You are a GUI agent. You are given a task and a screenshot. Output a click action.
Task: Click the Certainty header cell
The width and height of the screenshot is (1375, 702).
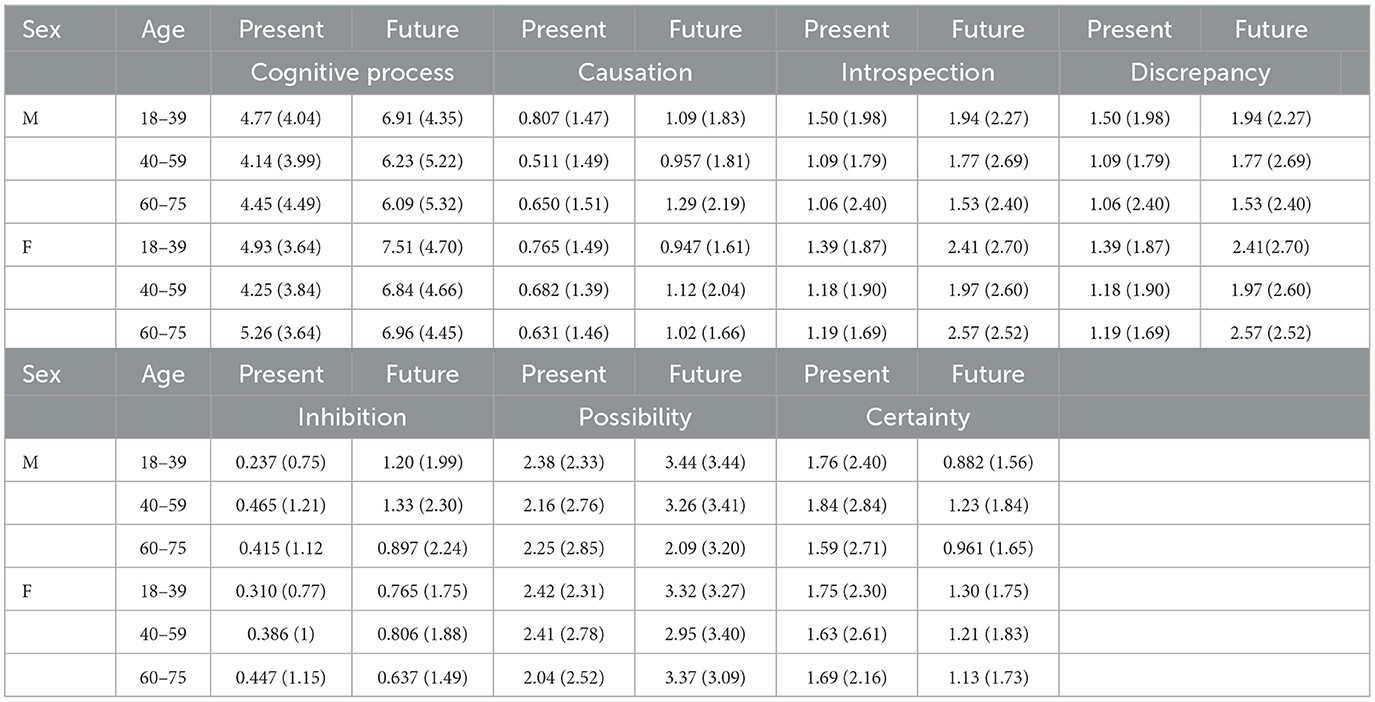918,417
